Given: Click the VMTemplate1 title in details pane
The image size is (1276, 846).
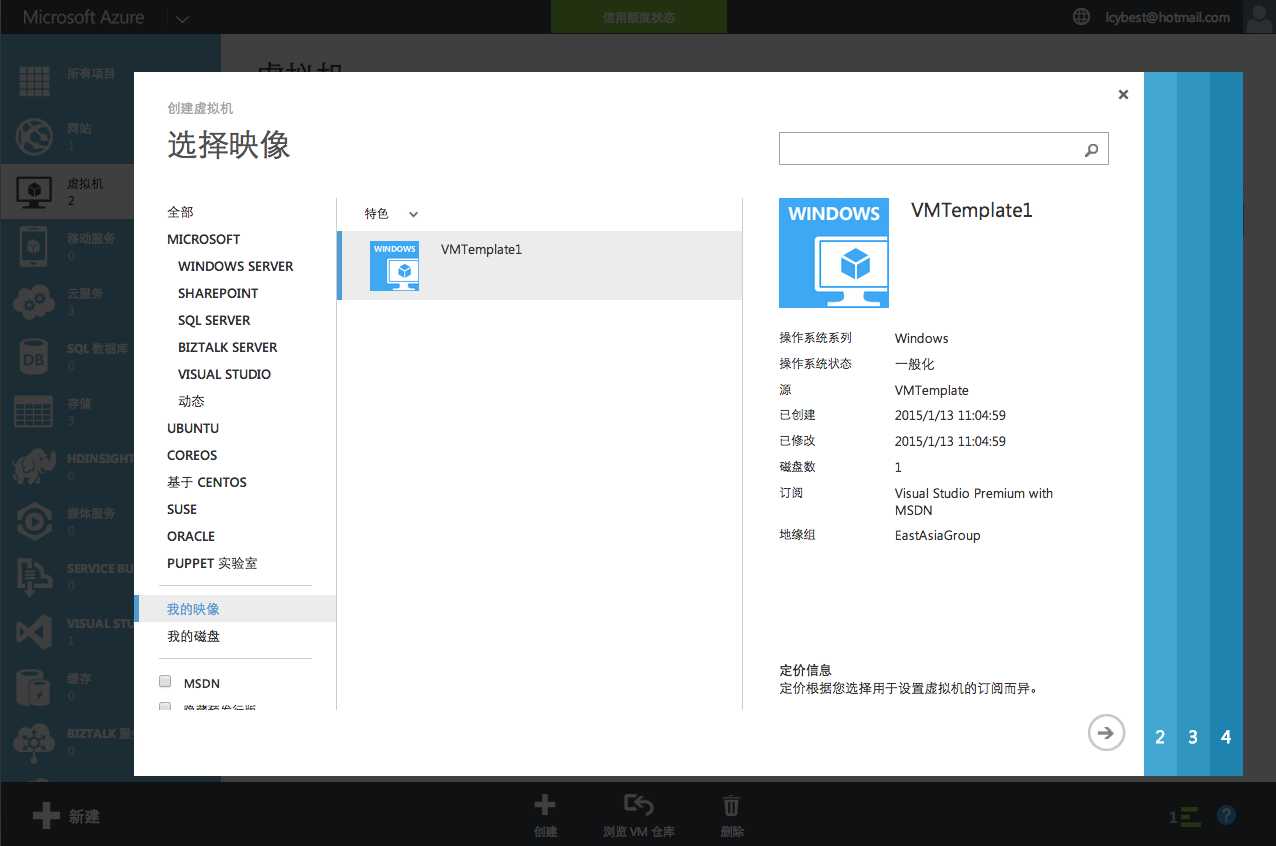Looking at the screenshot, I should 972,210.
